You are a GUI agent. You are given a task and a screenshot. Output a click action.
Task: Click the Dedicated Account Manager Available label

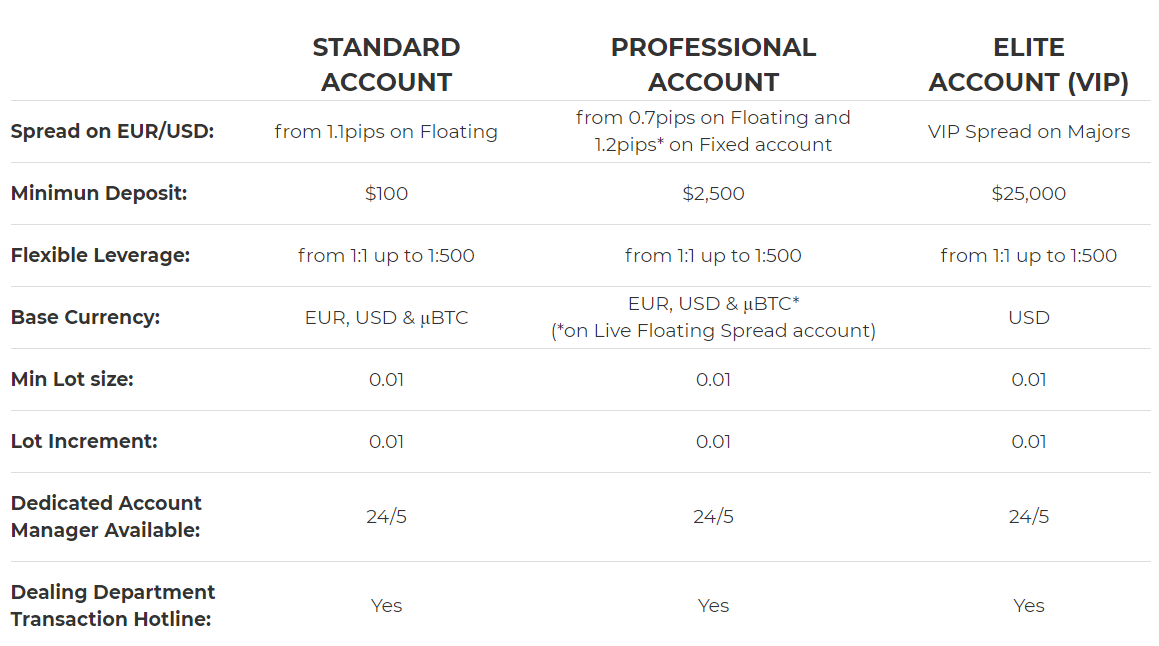(x=106, y=517)
